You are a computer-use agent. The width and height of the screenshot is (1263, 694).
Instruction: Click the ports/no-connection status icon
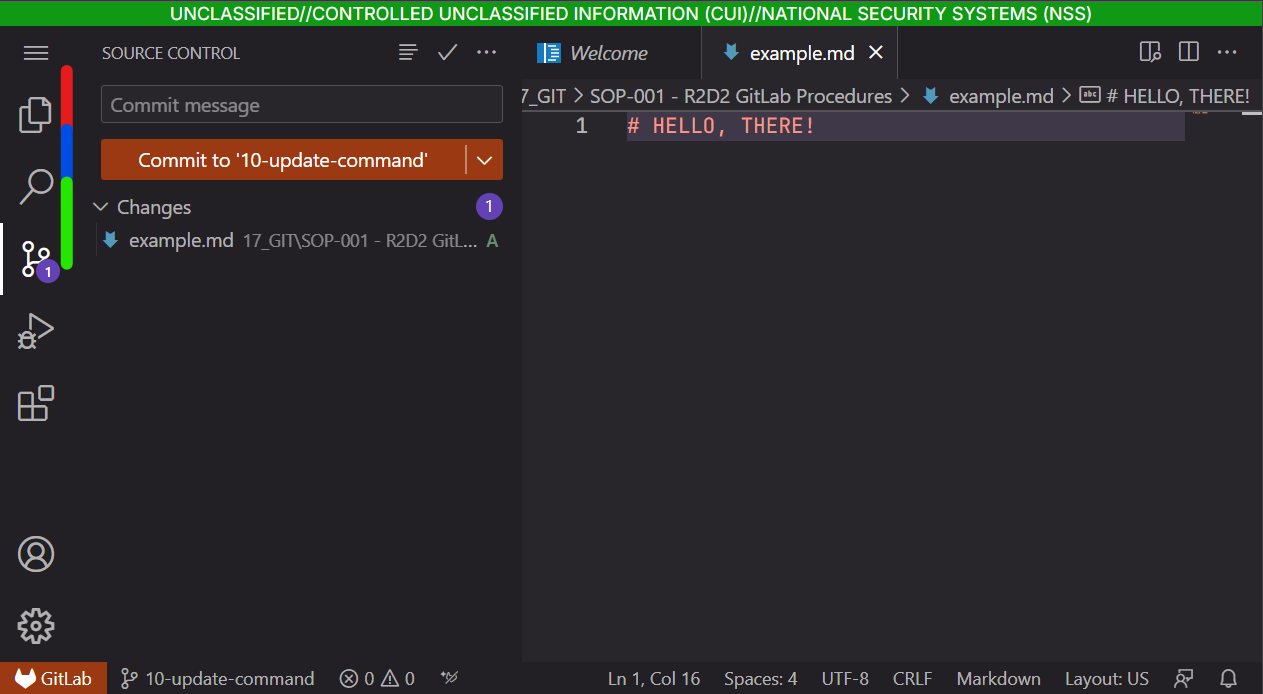coord(449,679)
